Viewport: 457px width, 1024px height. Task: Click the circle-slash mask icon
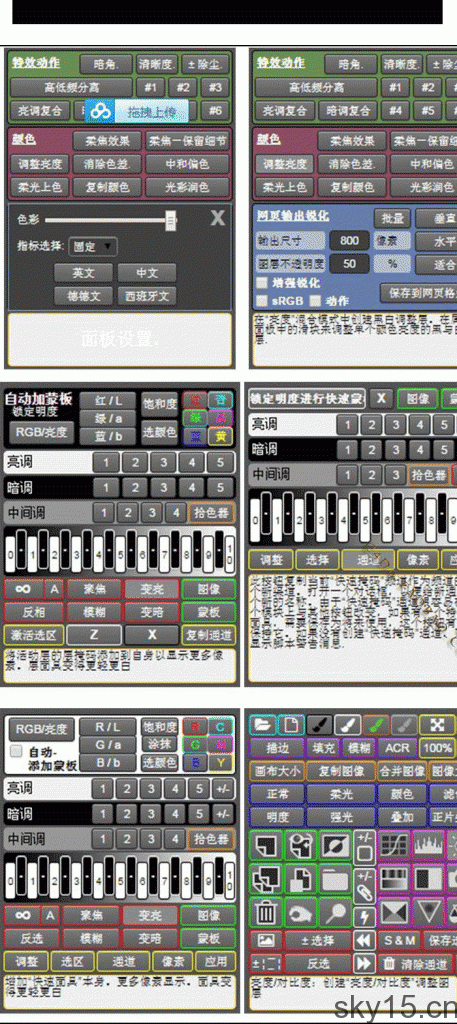(336, 845)
